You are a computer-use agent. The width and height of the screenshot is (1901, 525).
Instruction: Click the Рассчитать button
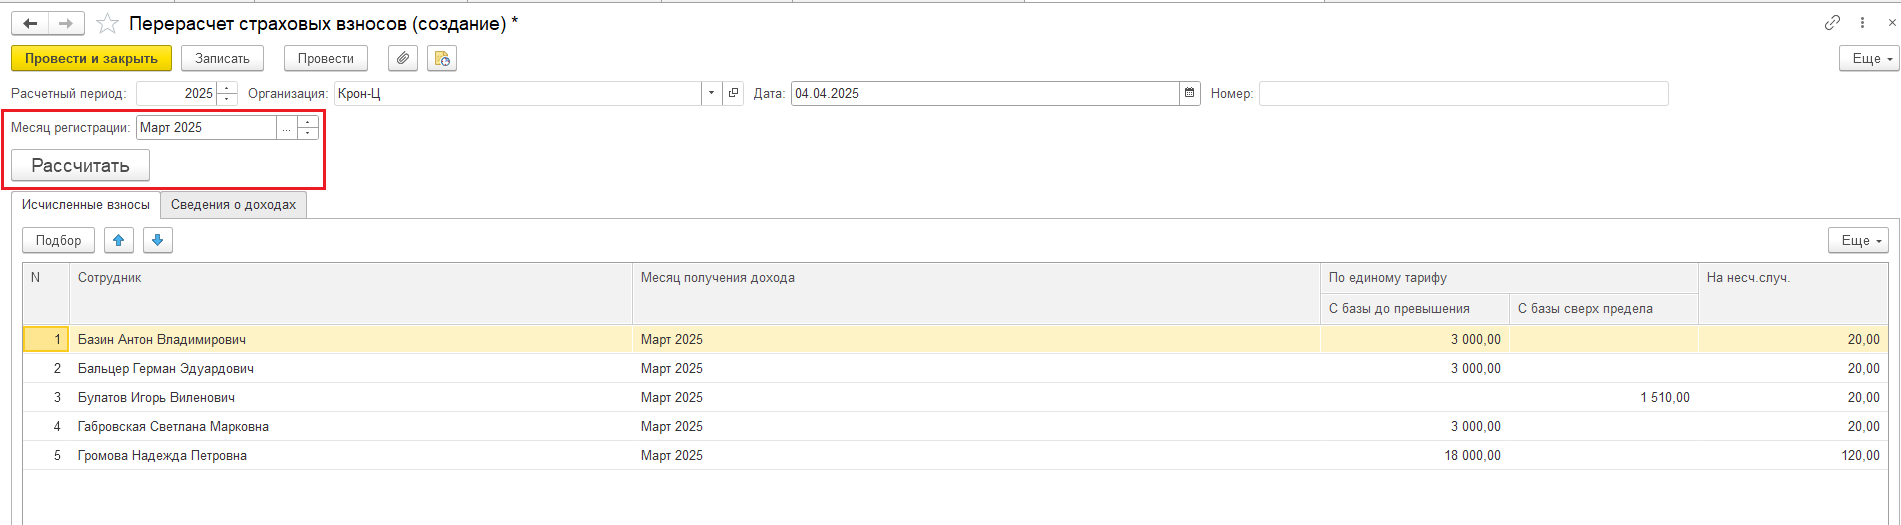pyautogui.click(x=80, y=166)
